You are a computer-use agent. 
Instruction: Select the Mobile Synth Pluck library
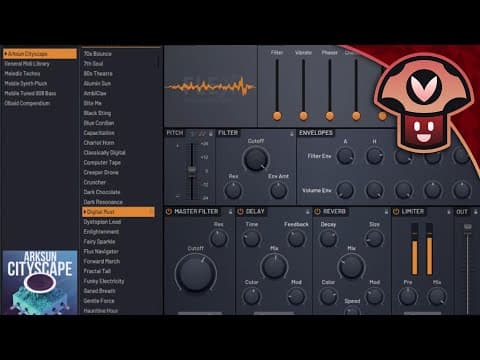click(x=26, y=84)
